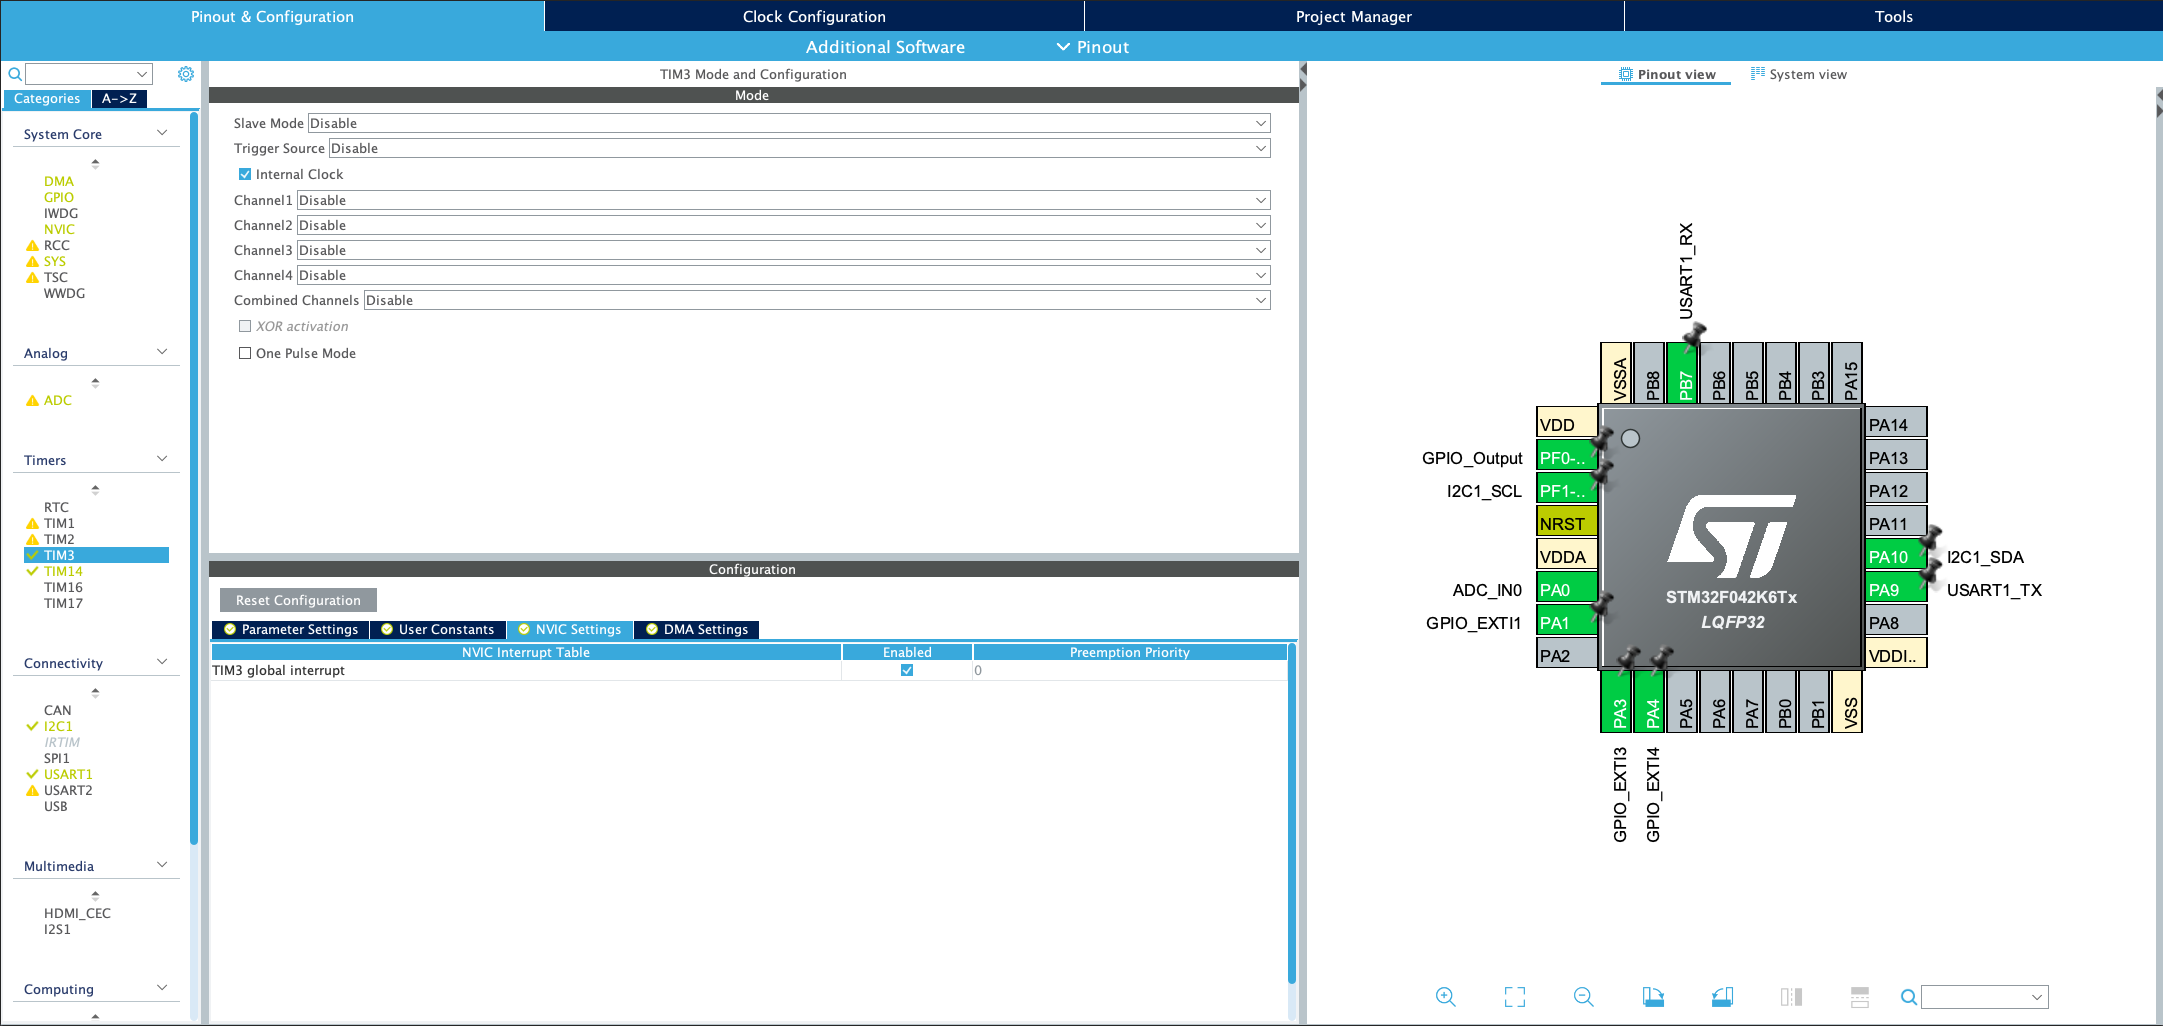Flip the chip view horizontally

point(1791,997)
